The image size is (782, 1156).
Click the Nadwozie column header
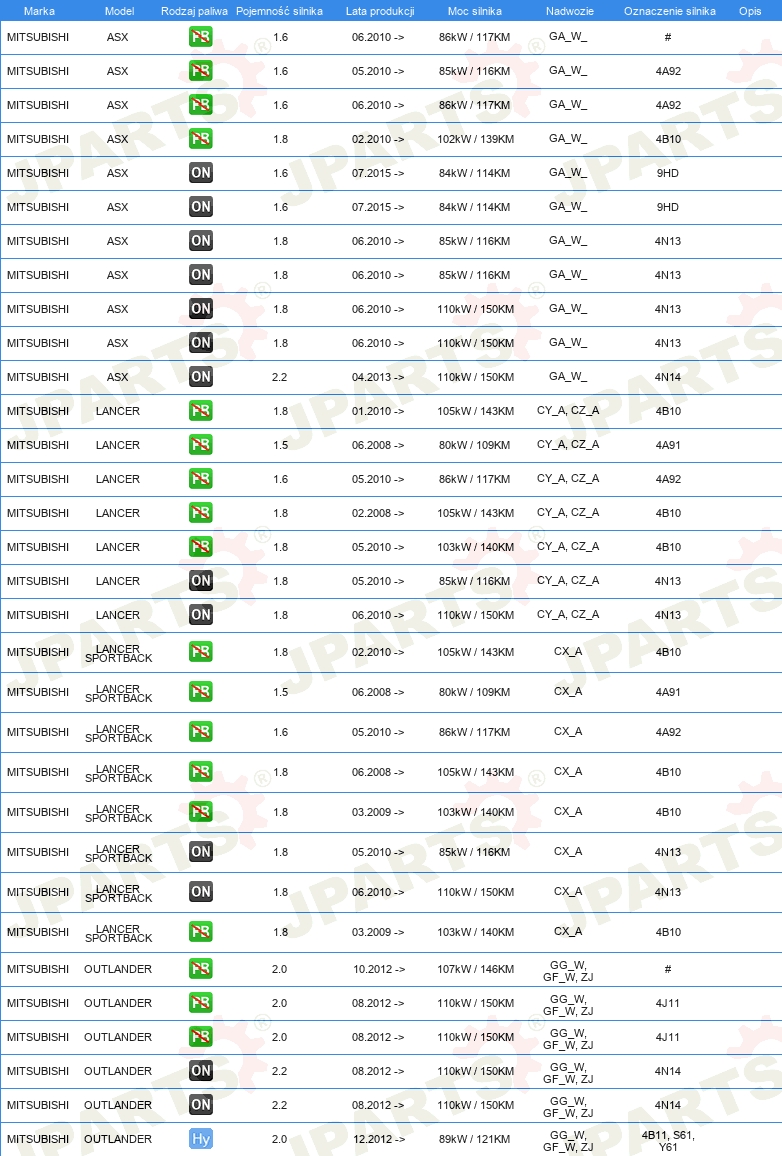[570, 11]
